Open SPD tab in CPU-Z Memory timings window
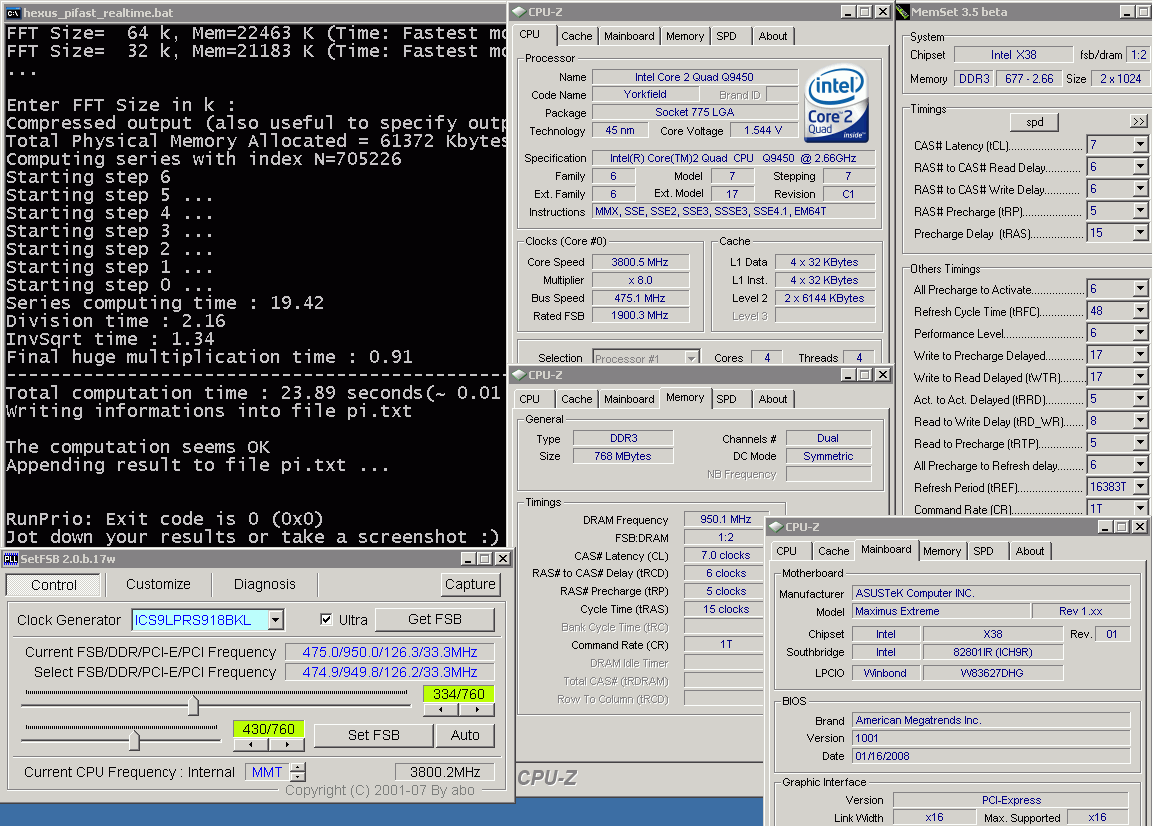The width and height of the screenshot is (1153, 826). tap(727, 399)
